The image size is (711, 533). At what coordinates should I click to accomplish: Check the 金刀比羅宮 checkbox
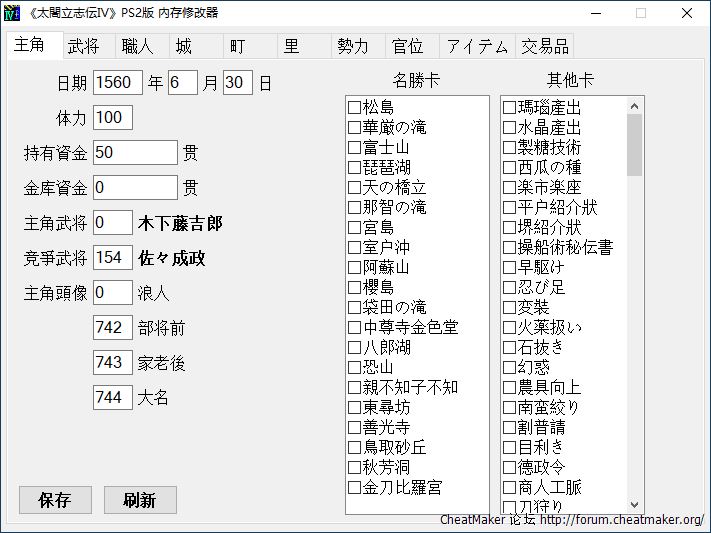[355, 487]
